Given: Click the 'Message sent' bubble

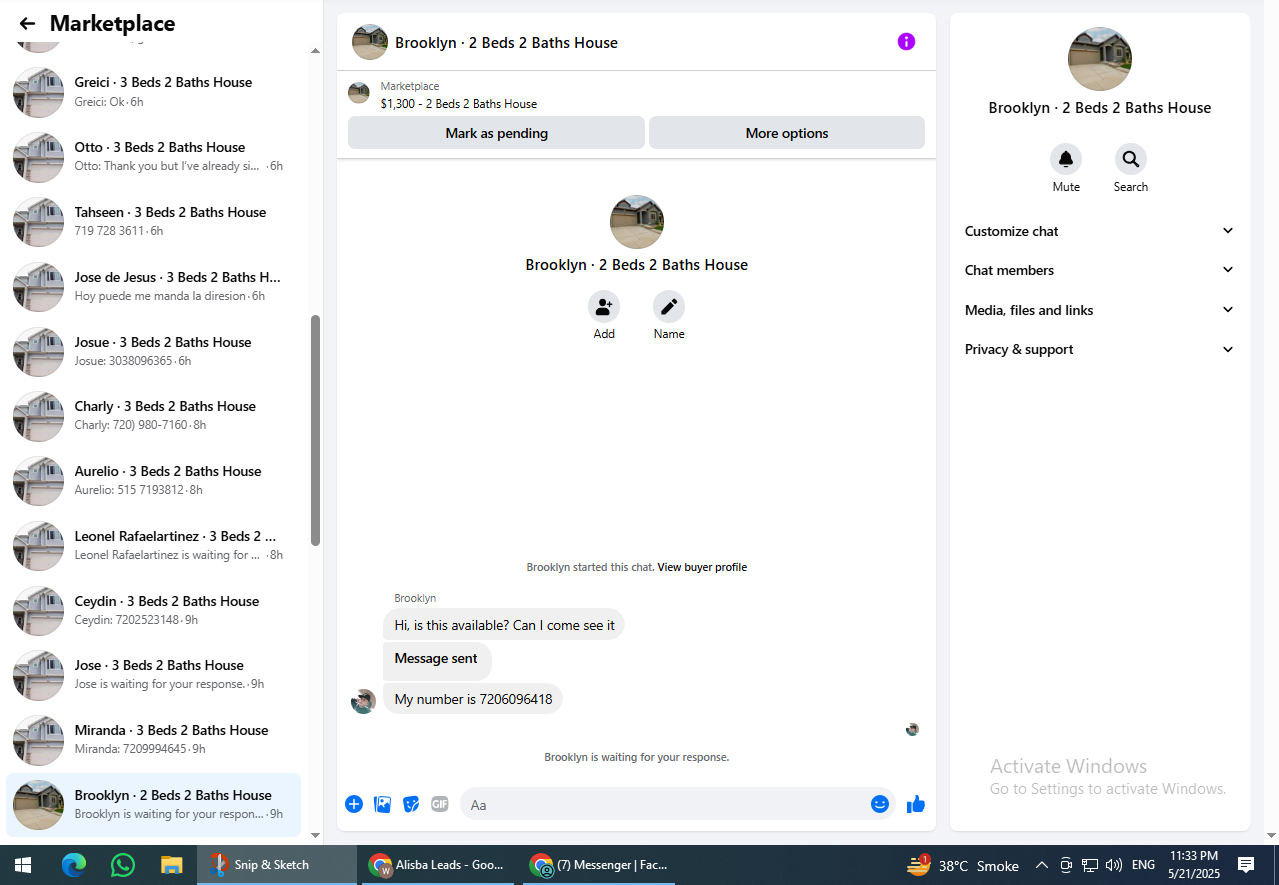Looking at the screenshot, I should click(437, 659).
